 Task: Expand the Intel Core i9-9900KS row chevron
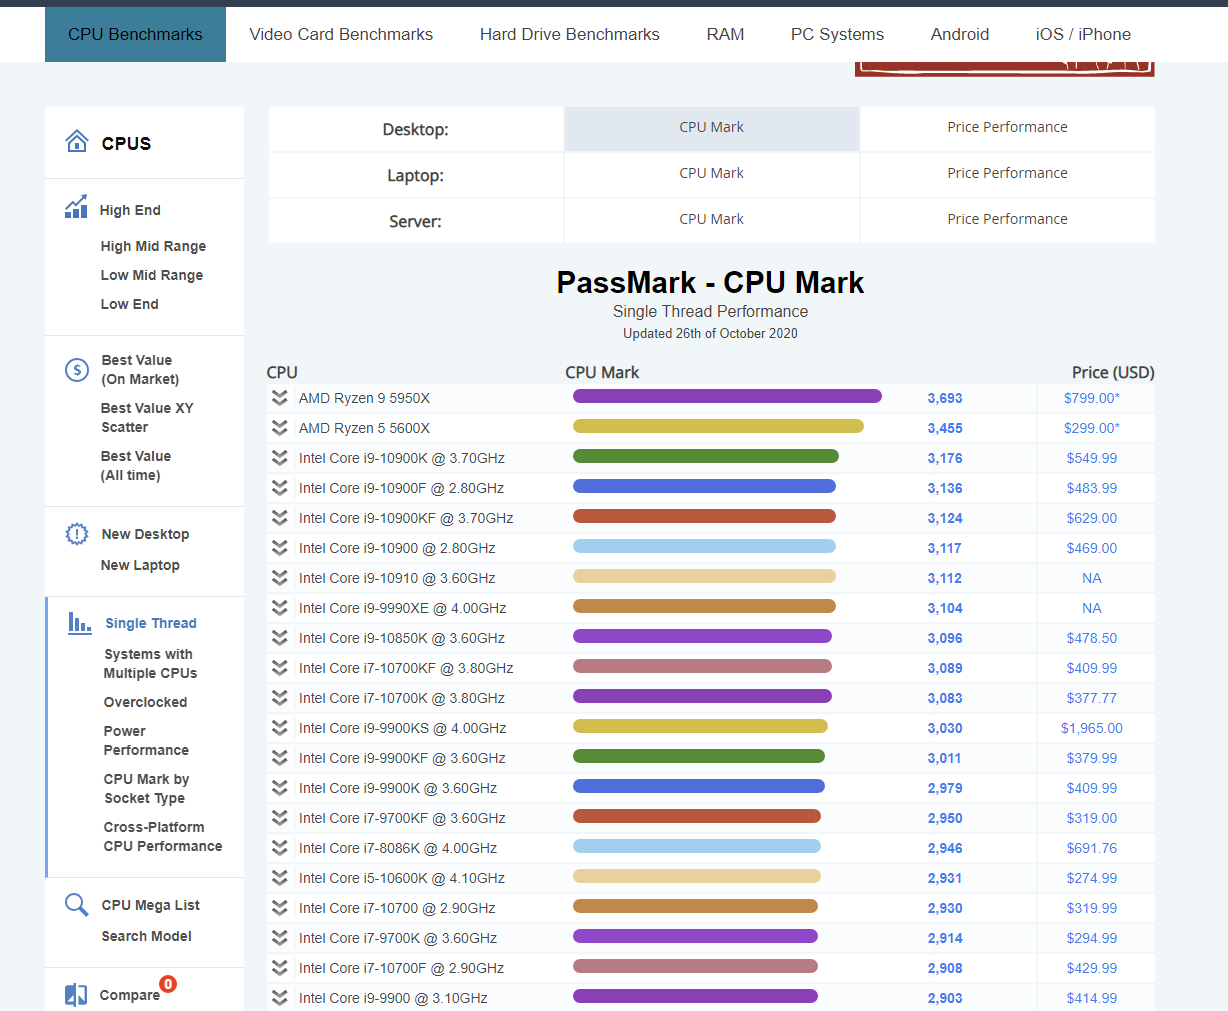(x=279, y=728)
